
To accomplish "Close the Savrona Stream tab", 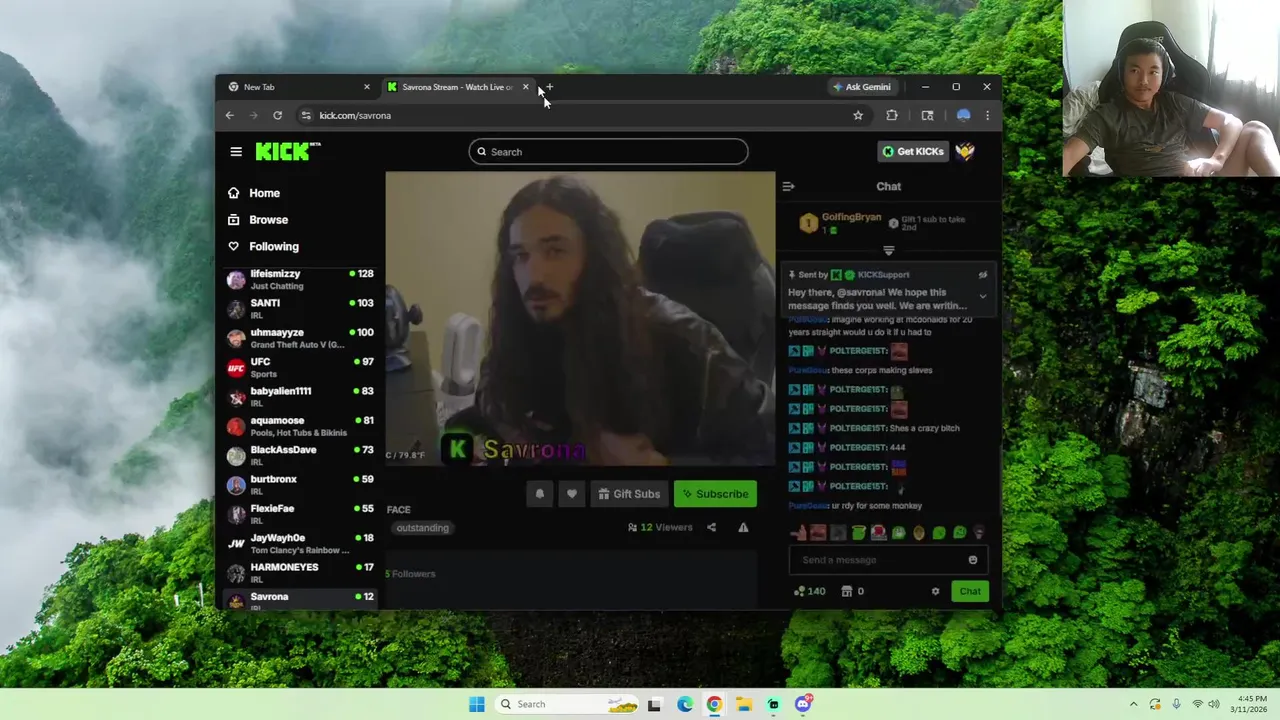I will 526,87.
